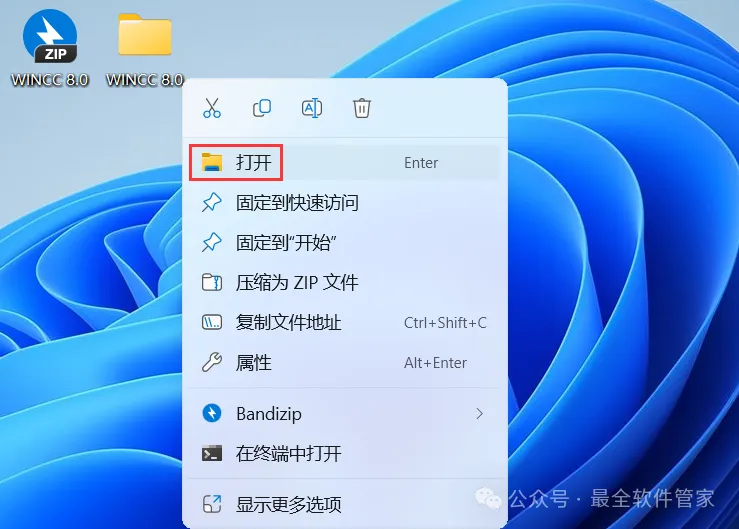The image size is (739, 529).
Task: Choose 打开 to open the folder
Action: coord(344,163)
